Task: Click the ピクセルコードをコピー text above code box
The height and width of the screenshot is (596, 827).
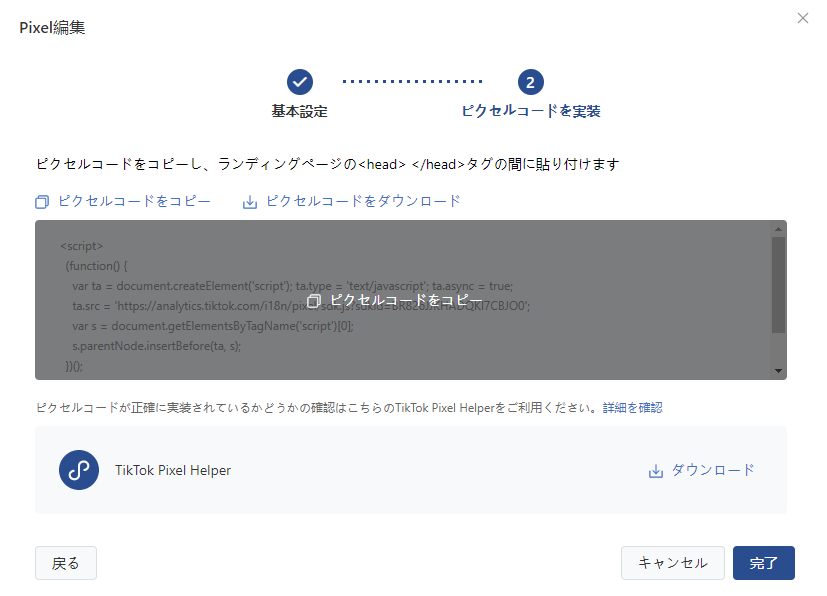Action: coord(134,201)
